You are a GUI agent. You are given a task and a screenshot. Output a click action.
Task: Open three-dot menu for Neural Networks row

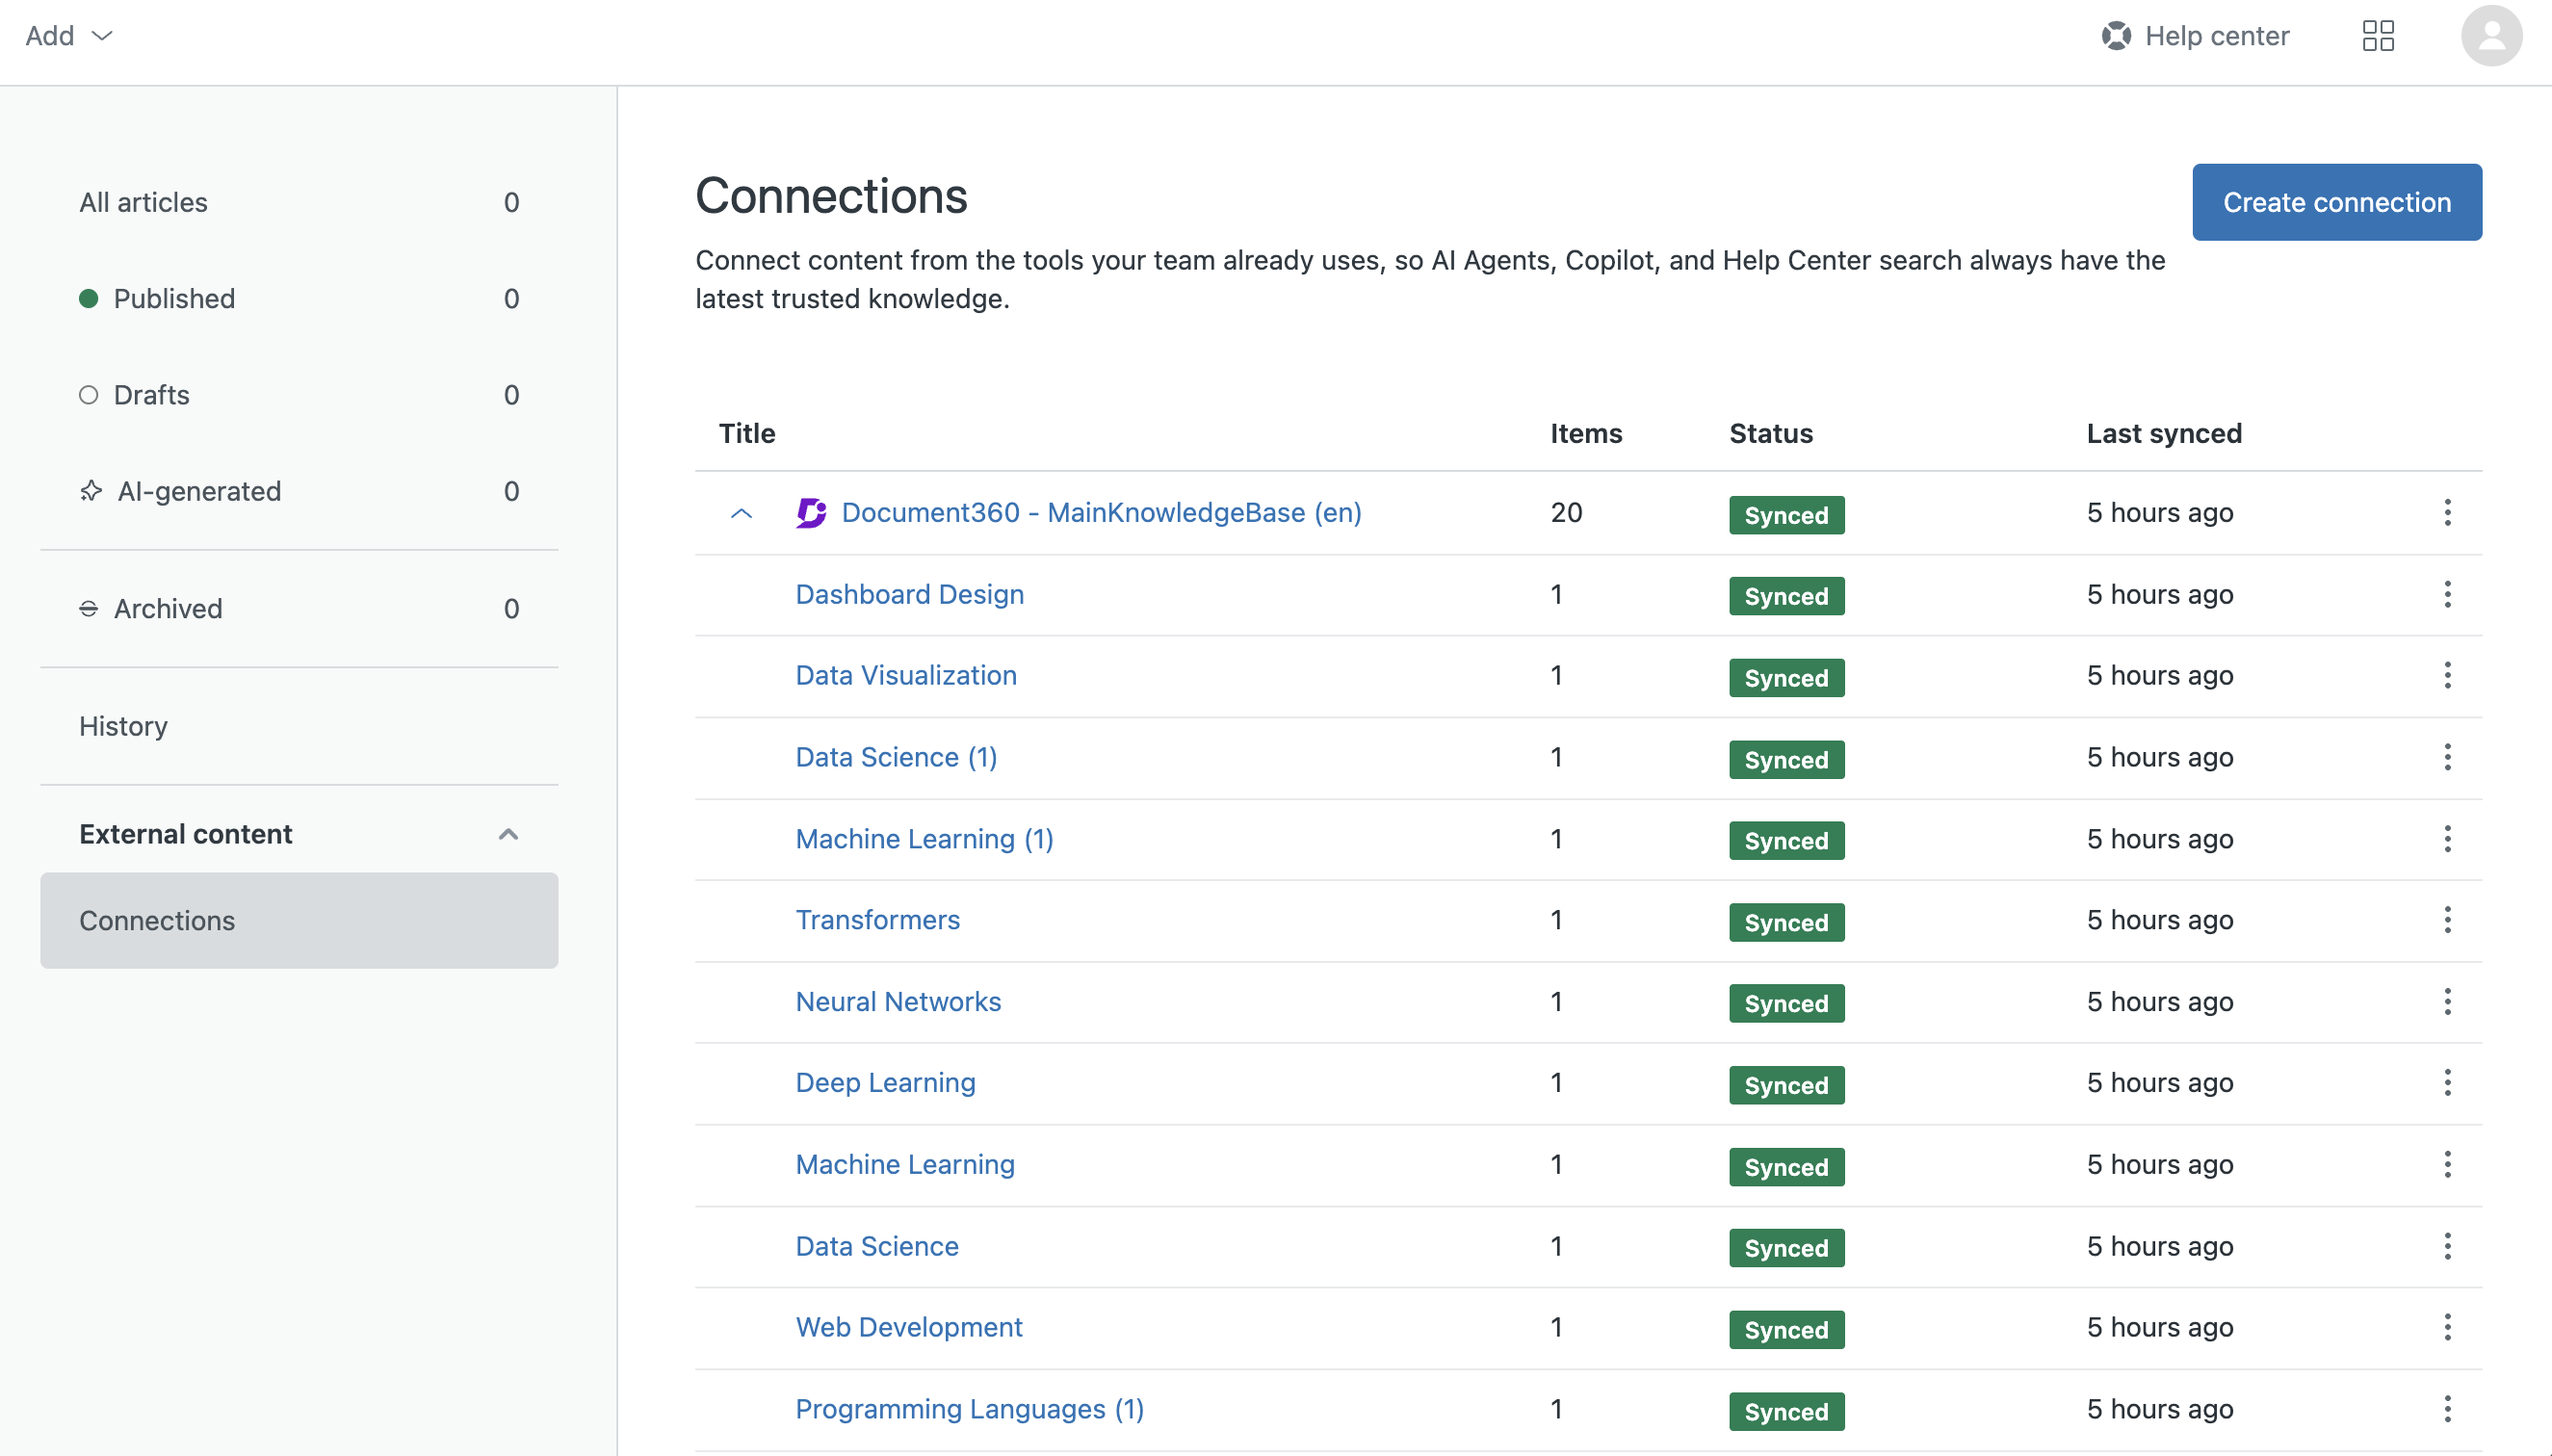[2446, 1001]
